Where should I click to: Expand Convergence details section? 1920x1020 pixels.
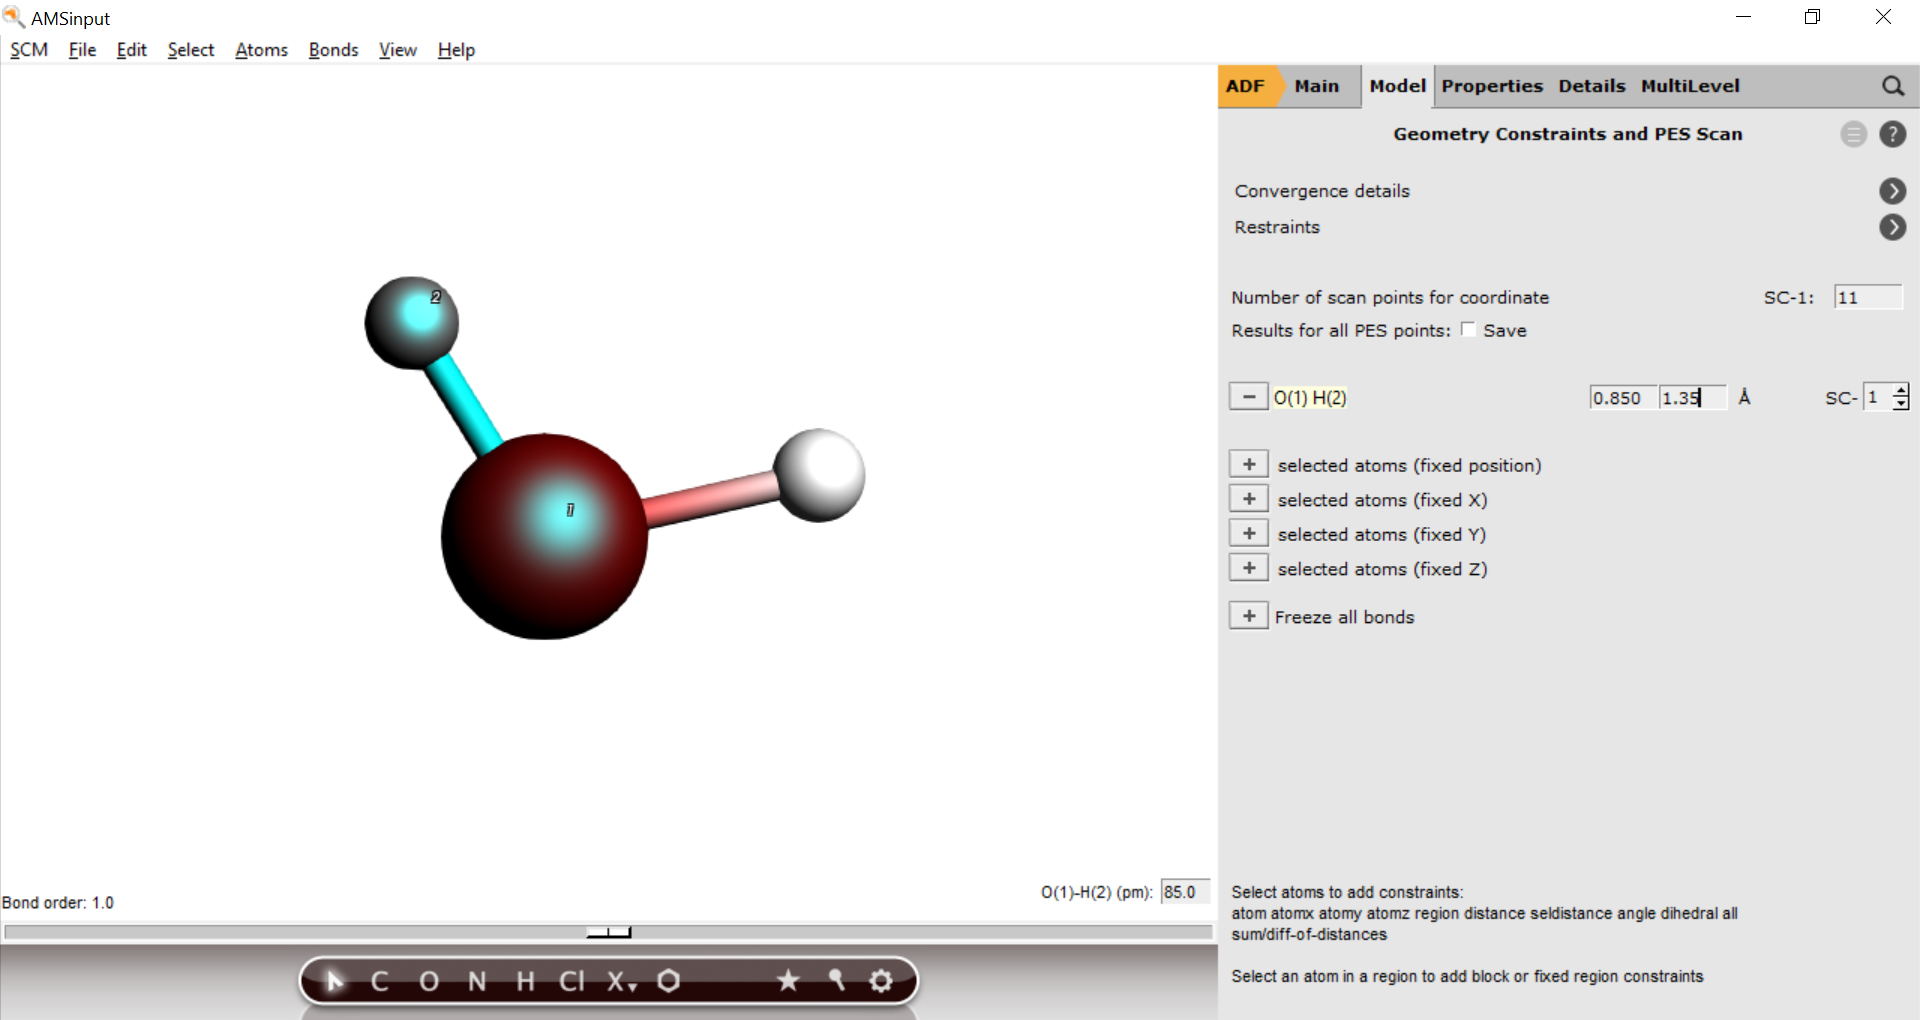pyautogui.click(x=1892, y=191)
